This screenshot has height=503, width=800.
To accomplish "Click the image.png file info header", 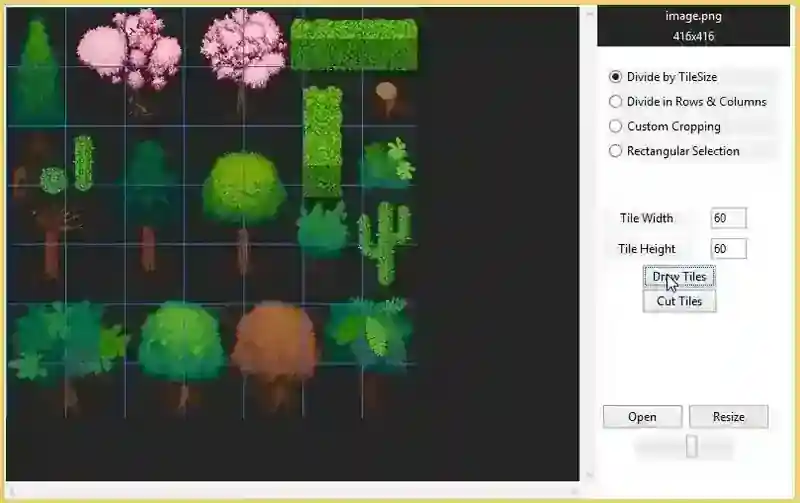I will 693,26.
